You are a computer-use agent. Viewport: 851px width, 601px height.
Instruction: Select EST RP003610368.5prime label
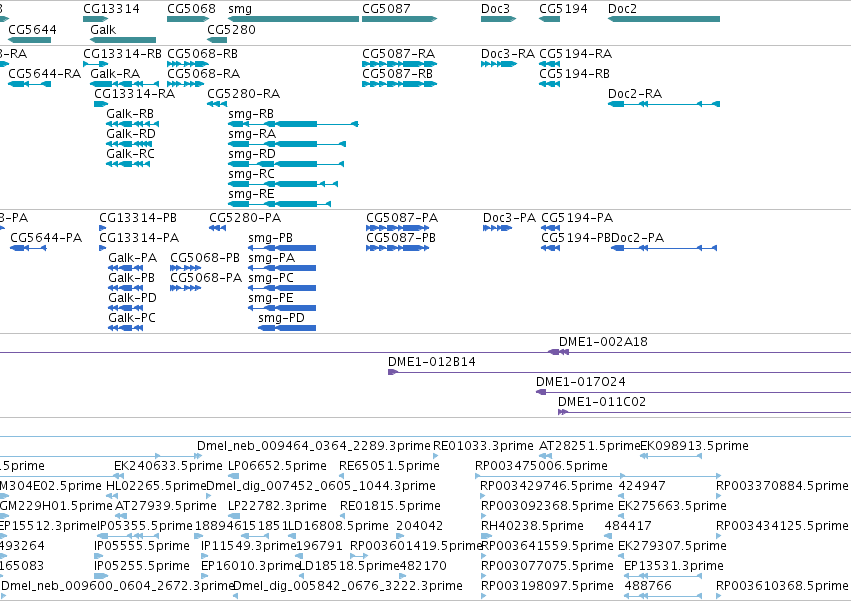click(782, 586)
